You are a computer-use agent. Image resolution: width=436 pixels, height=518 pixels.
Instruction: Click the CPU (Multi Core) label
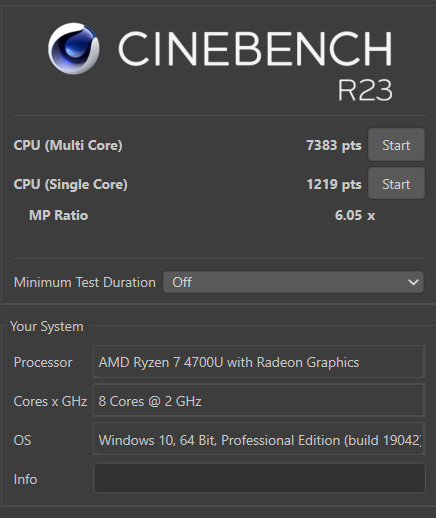coord(68,145)
